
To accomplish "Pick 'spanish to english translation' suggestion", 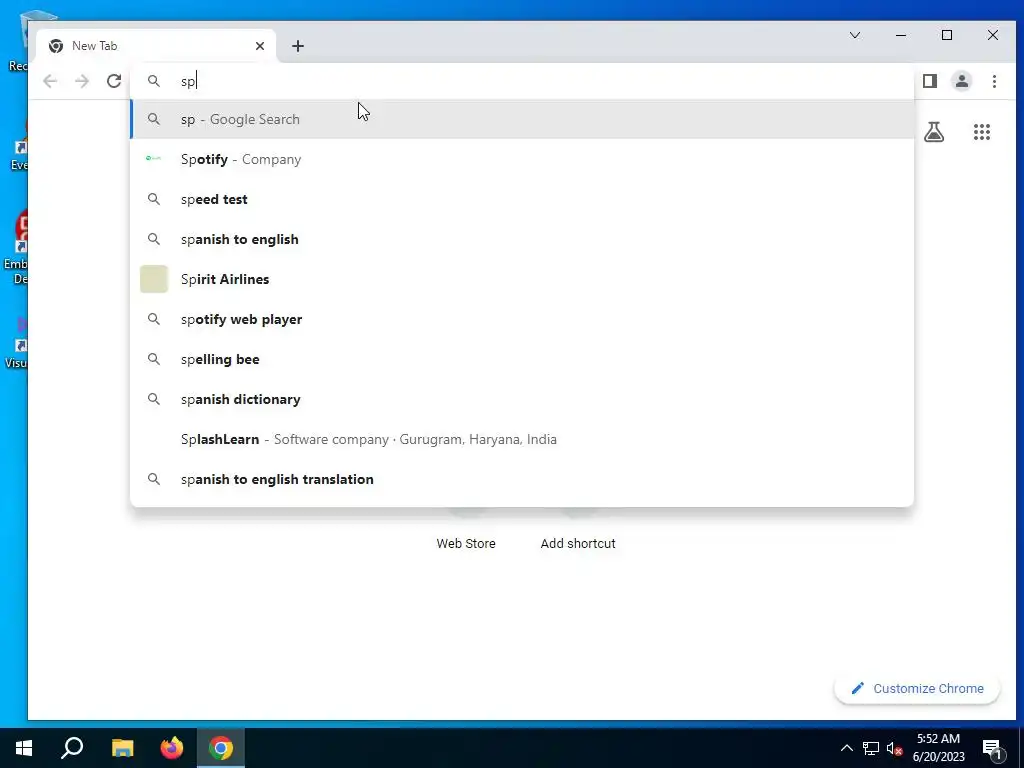I will click(522, 479).
